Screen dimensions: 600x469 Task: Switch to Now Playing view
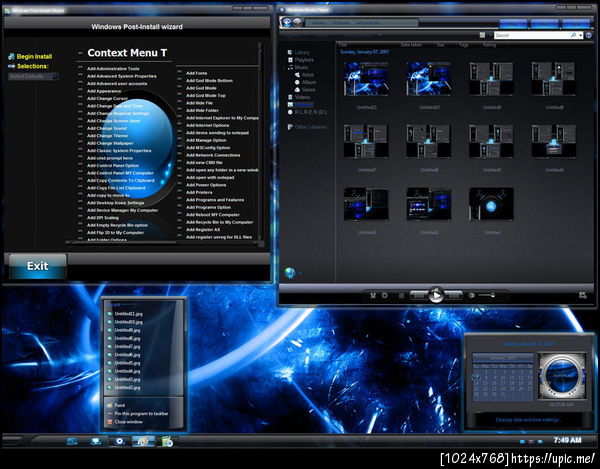582,295
